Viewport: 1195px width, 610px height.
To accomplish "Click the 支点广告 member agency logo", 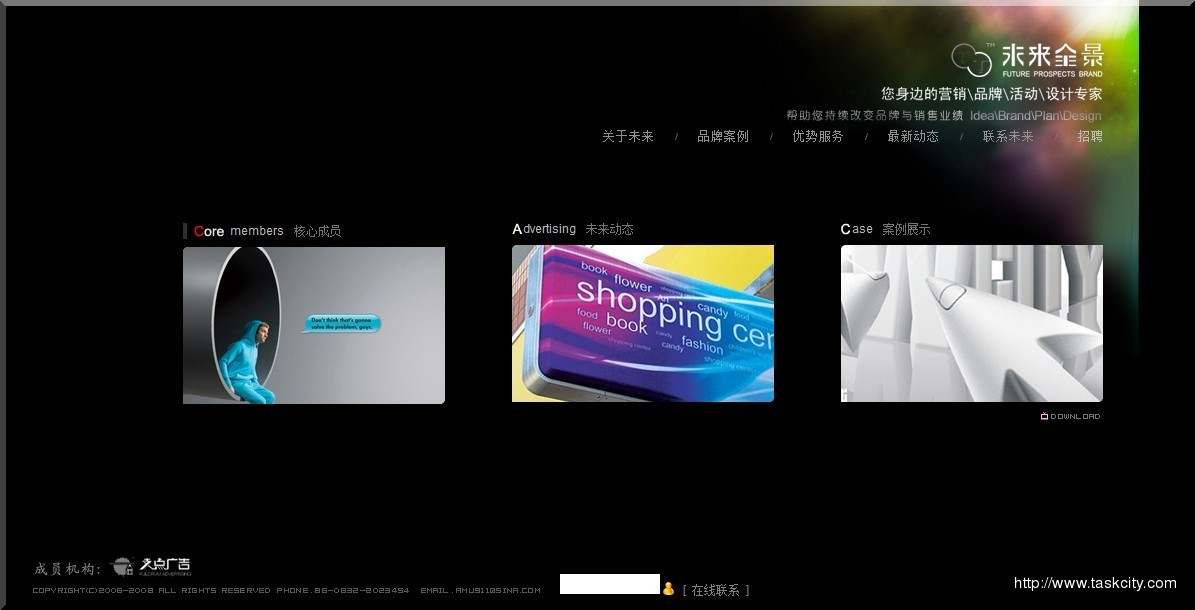I will click(x=152, y=566).
